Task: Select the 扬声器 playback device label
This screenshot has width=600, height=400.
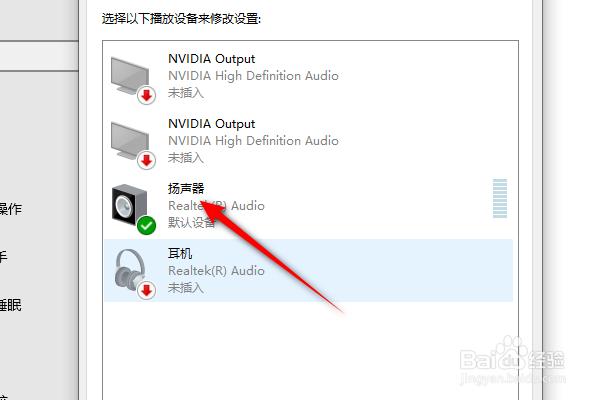Action: click(x=186, y=189)
